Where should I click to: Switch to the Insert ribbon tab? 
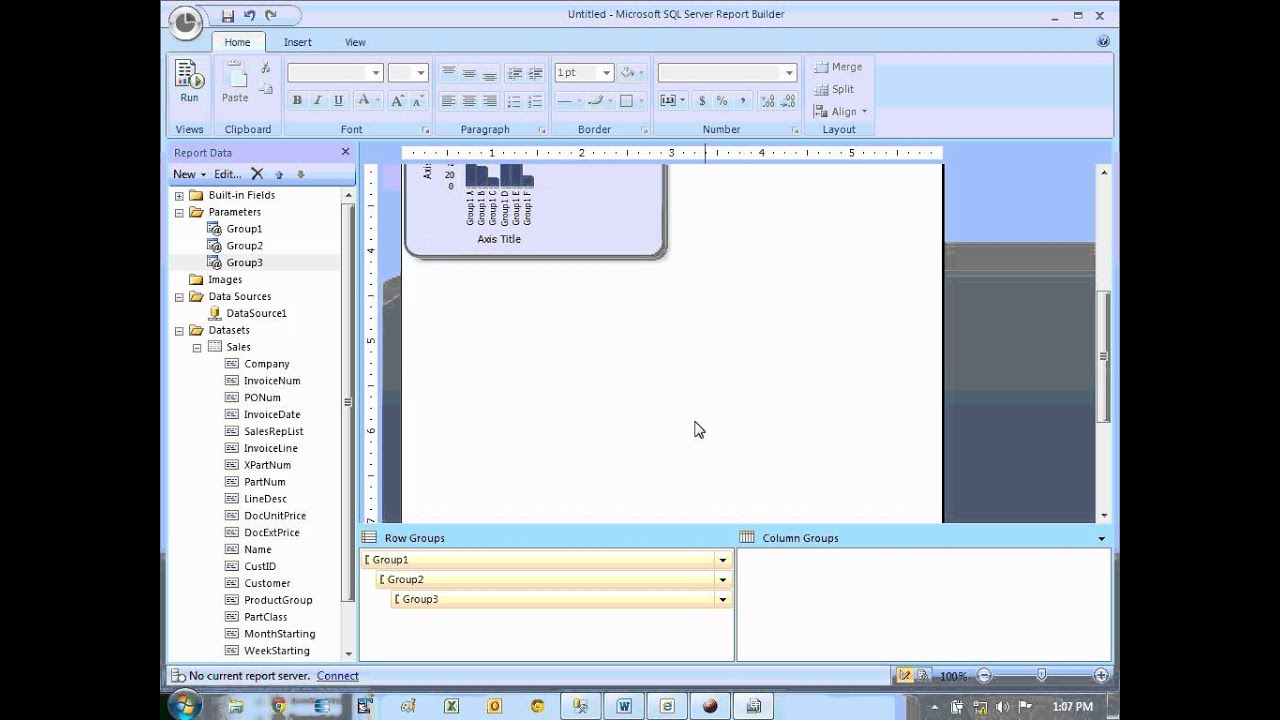[x=297, y=42]
